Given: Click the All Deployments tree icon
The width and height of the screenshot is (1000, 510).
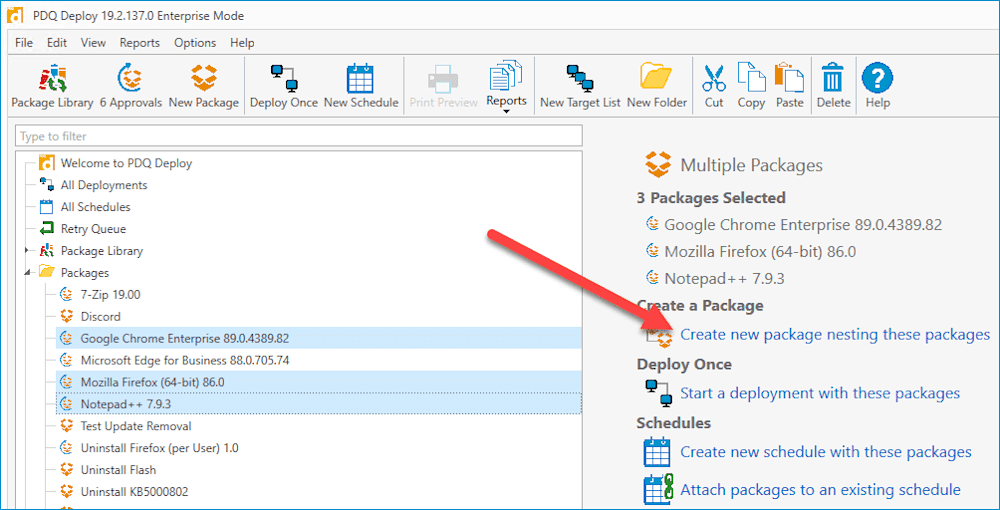Looking at the screenshot, I should click(x=47, y=185).
